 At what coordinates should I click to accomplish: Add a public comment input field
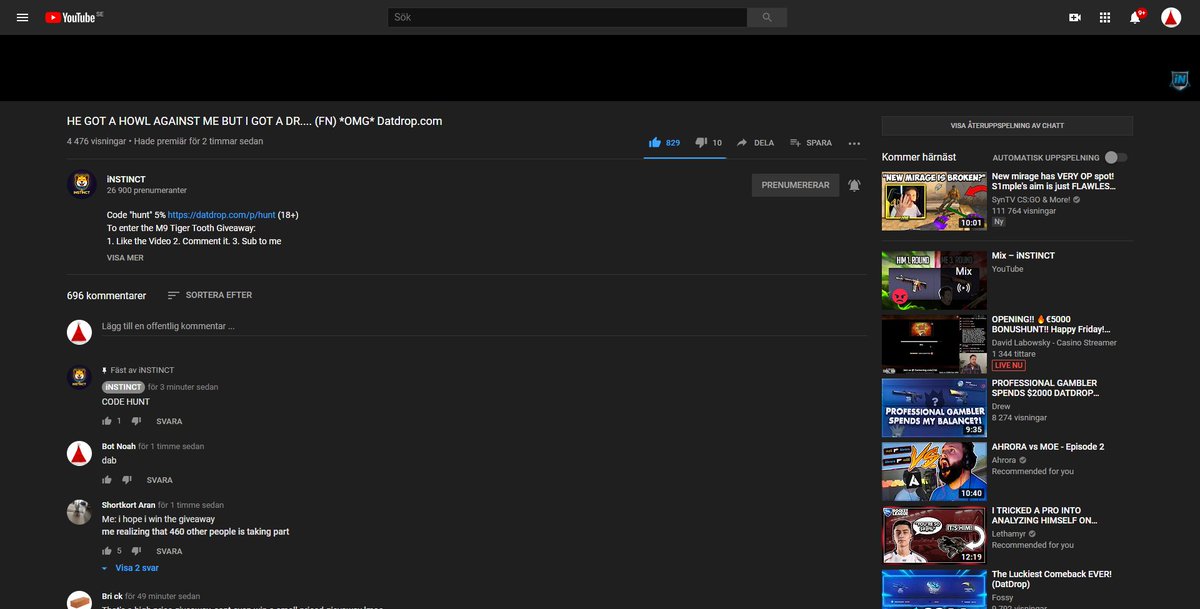pos(484,327)
